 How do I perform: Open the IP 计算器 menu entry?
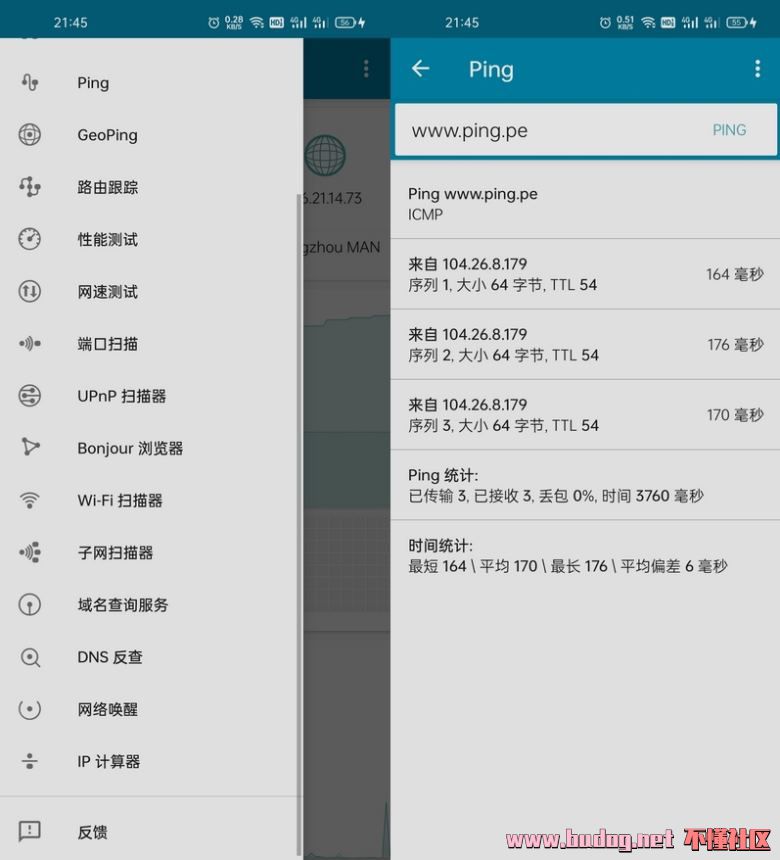(x=108, y=762)
